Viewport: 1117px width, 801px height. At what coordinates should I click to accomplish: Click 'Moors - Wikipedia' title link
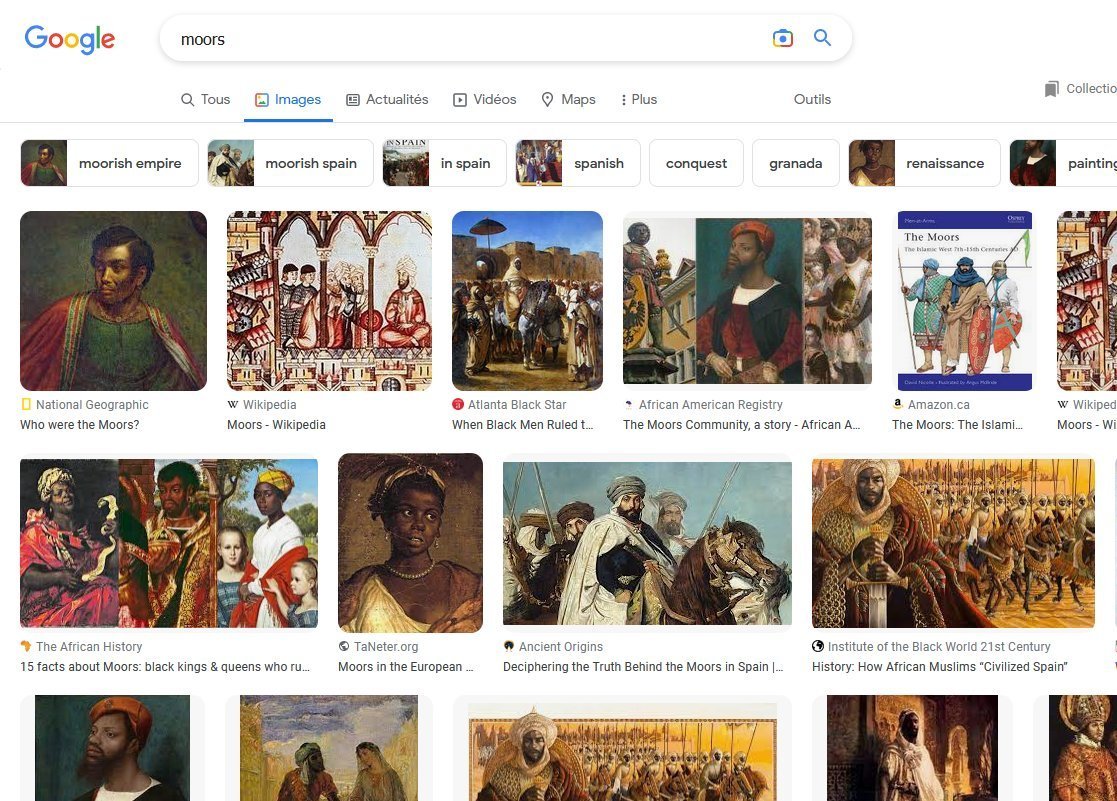coord(276,425)
